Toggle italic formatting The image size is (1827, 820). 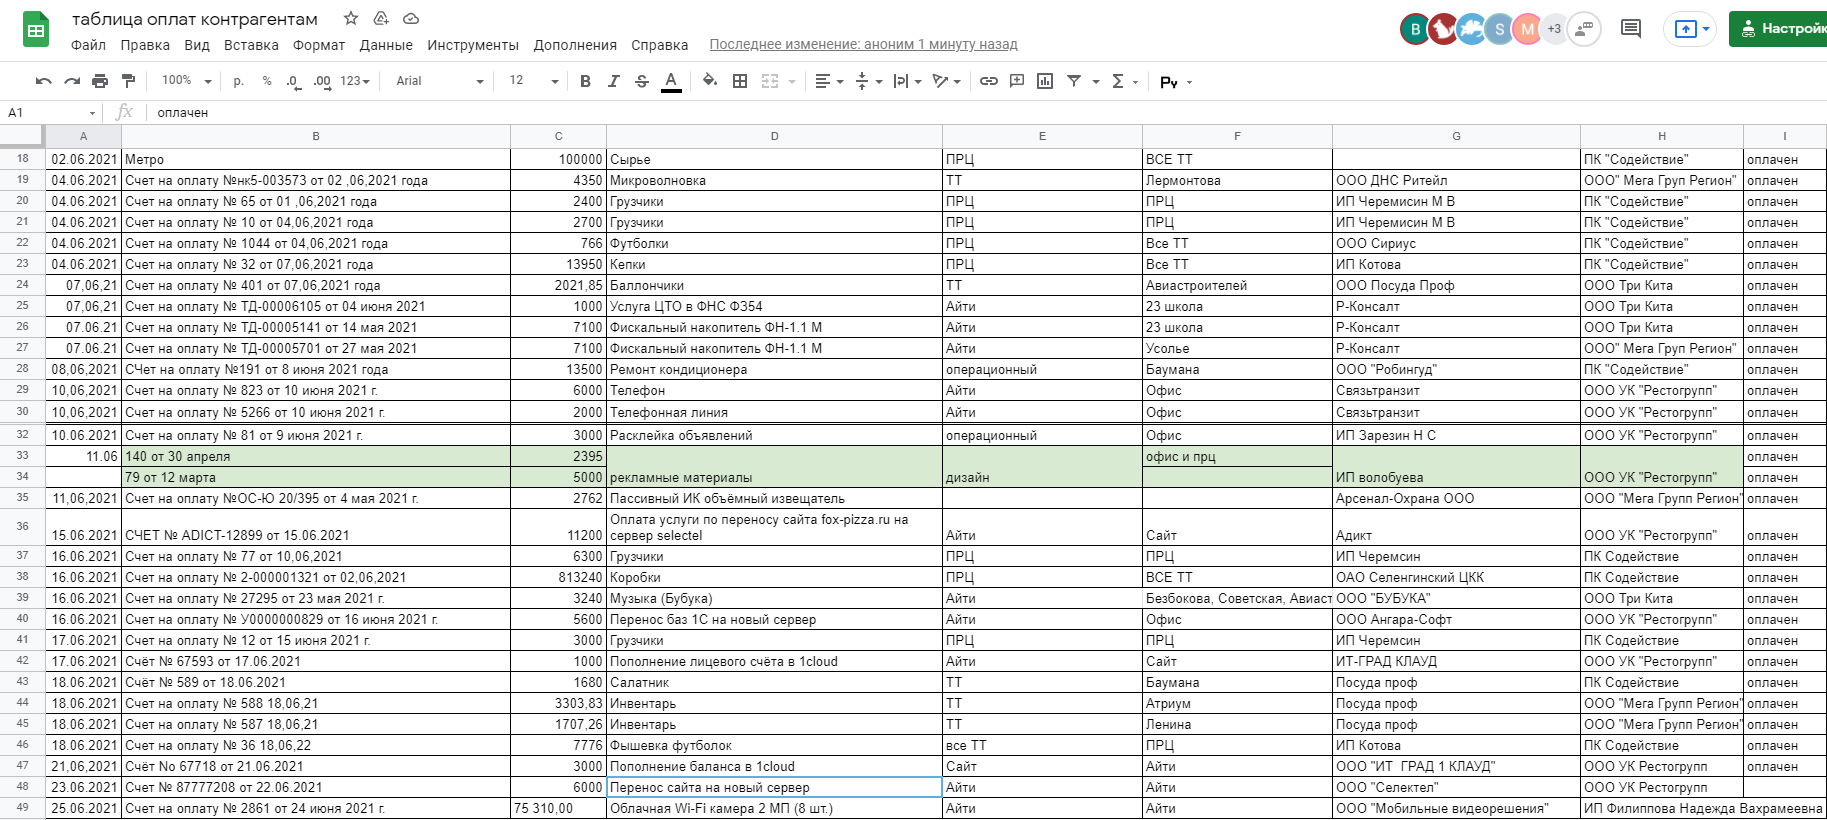(x=613, y=81)
